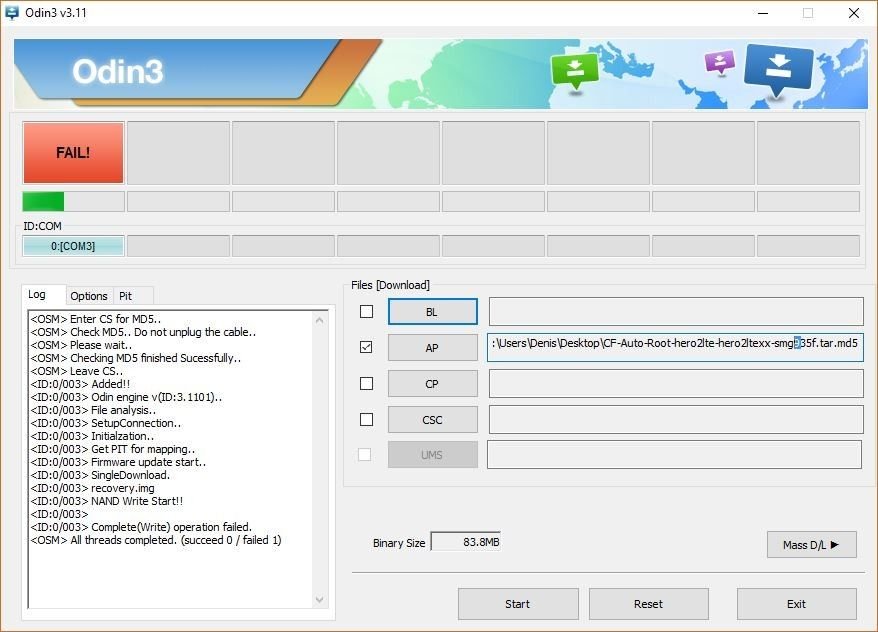
Task: Click log line 'File analysis..'
Action: pyautogui.click(x=93, y=410)
